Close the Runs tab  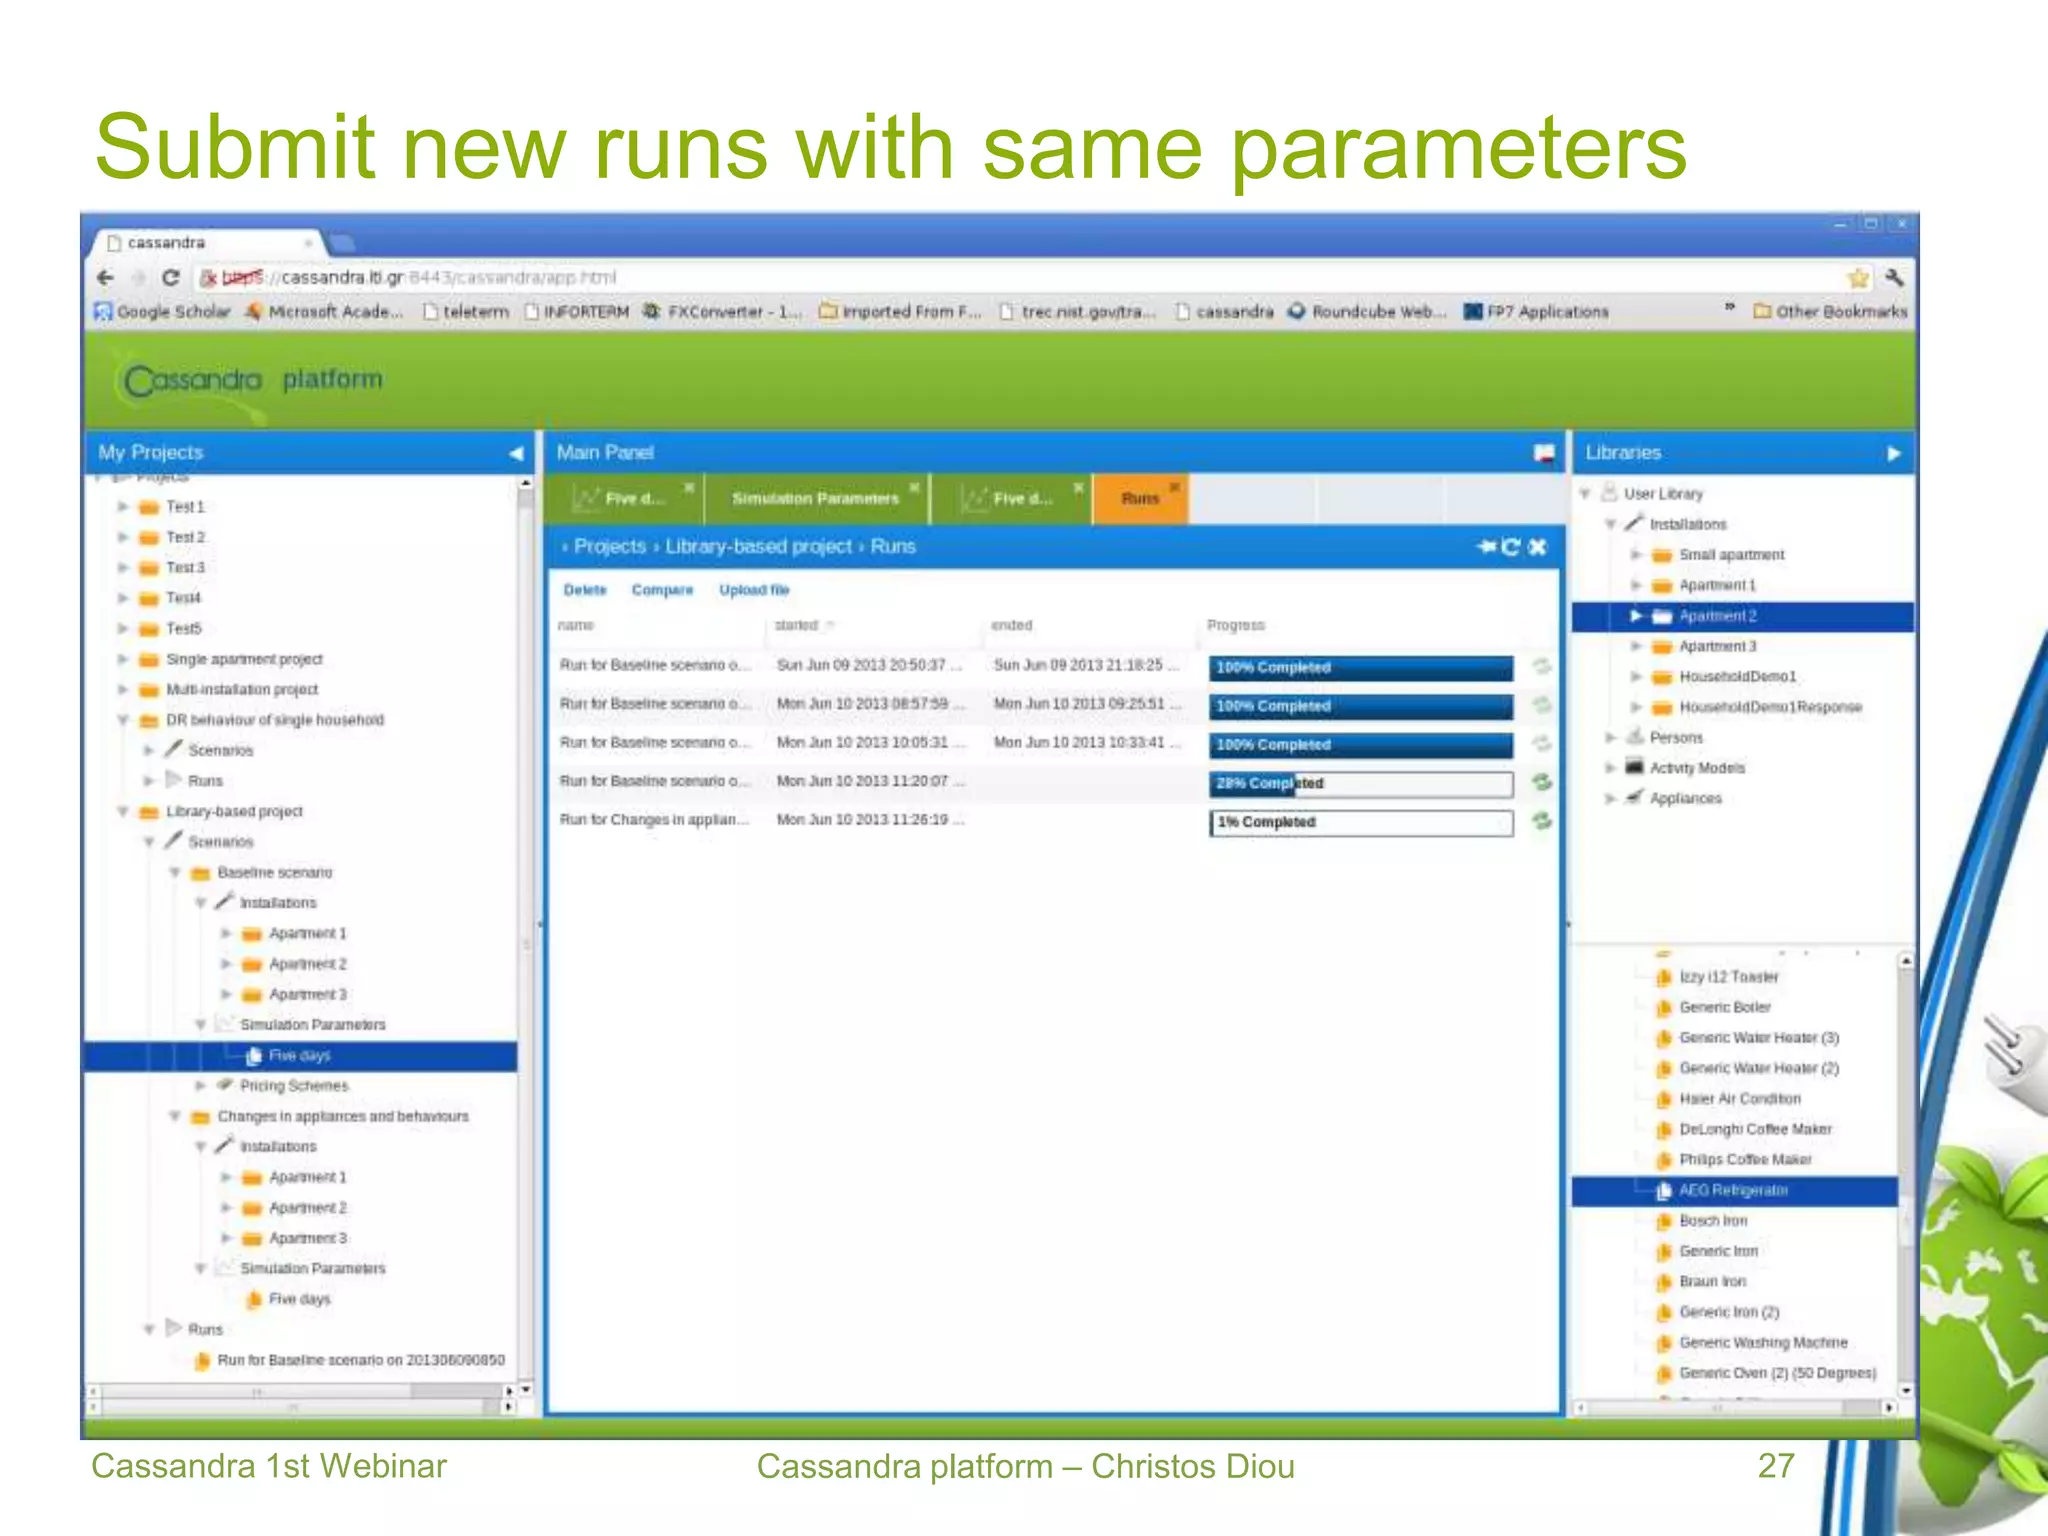pyautogui.click(x=1175, y=487)
